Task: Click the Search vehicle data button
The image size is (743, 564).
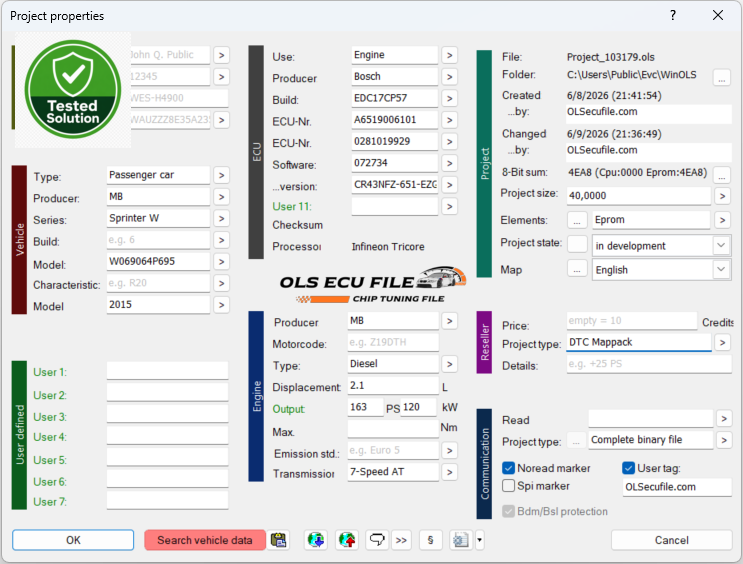Action: pyautogui.click(x=205, y=540)
